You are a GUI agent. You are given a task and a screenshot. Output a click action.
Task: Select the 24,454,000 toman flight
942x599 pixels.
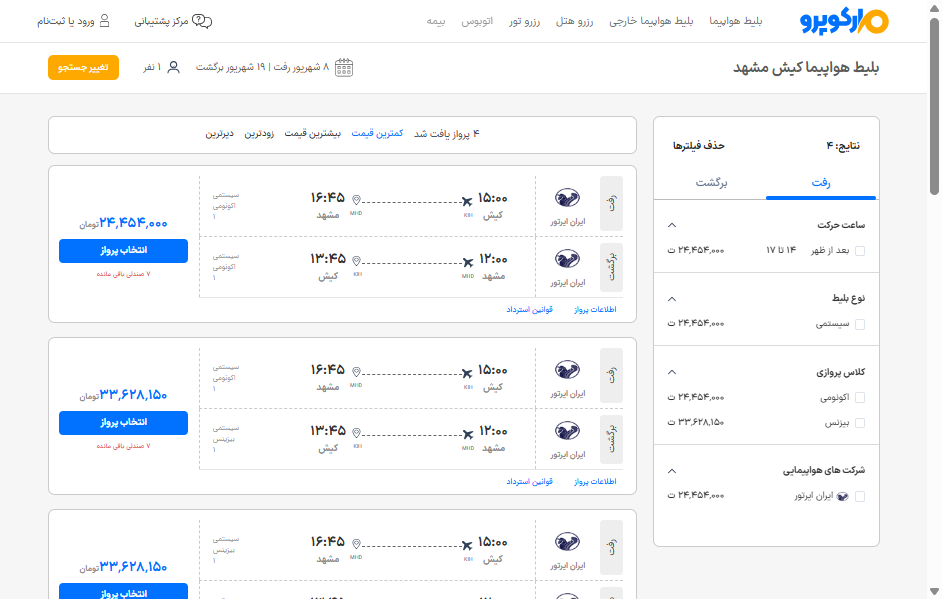tap(124, 251)
